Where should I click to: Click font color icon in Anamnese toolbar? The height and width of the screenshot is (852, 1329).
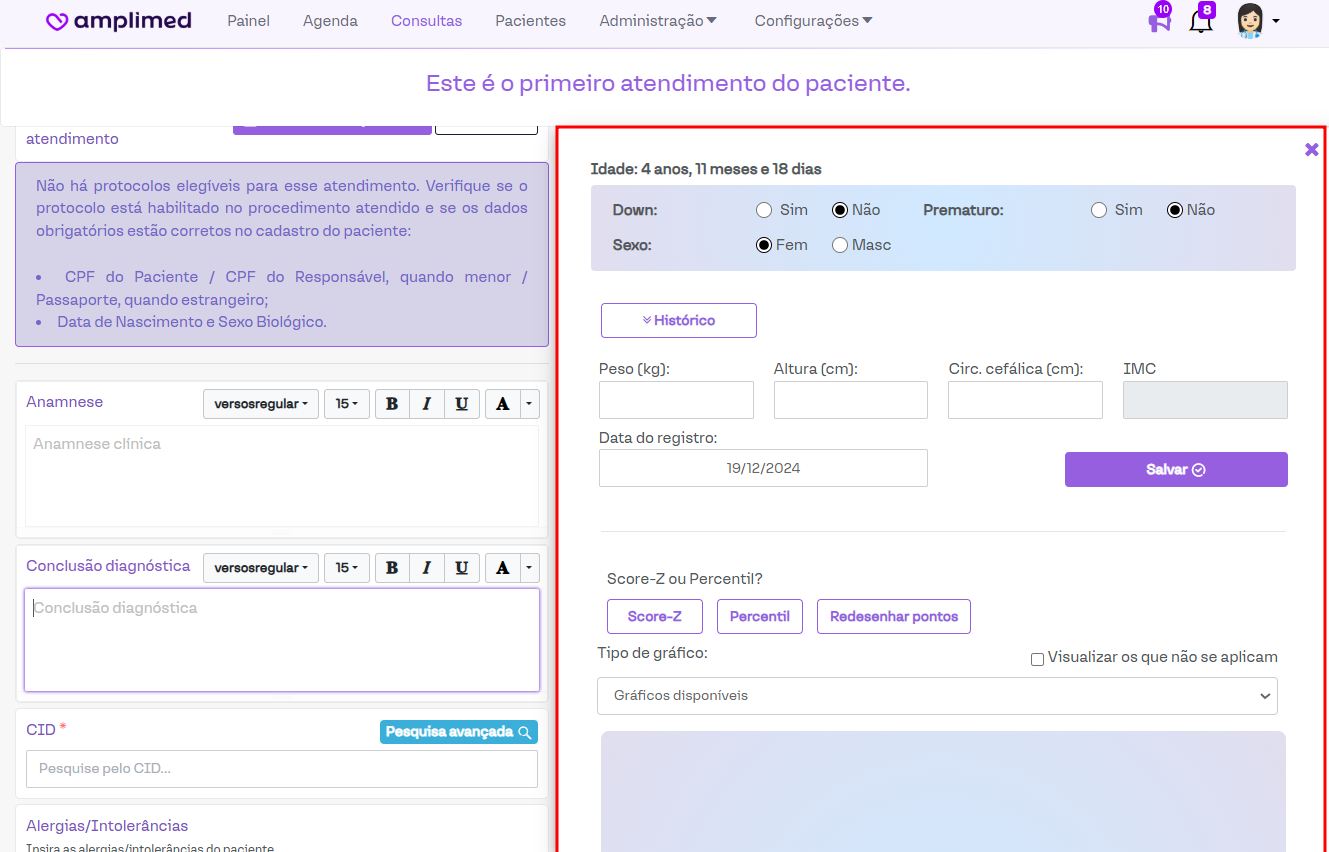(x=502, y=404)
